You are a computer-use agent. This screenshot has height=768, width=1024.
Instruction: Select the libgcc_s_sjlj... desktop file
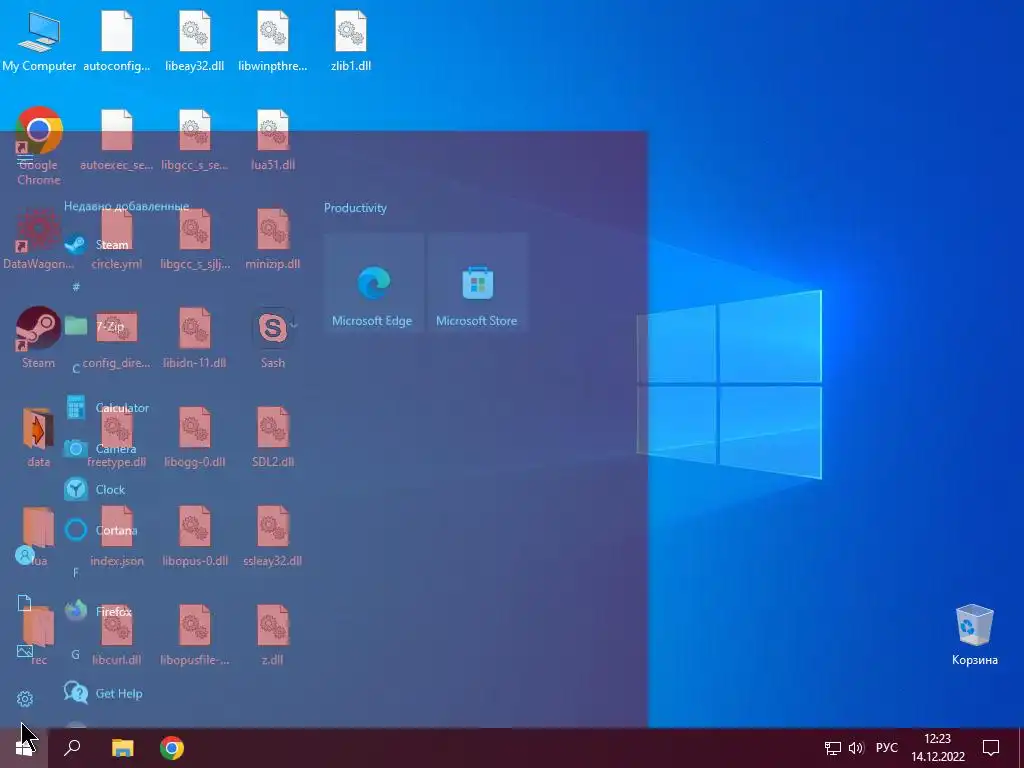(195, 239)
